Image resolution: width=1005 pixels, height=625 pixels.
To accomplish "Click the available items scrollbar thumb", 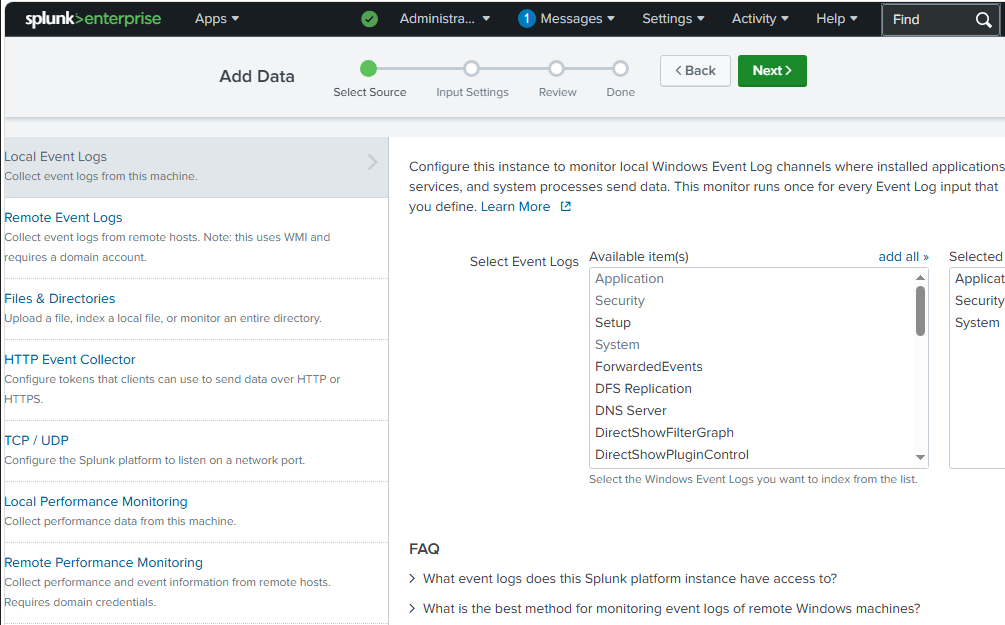I will 920,311.
